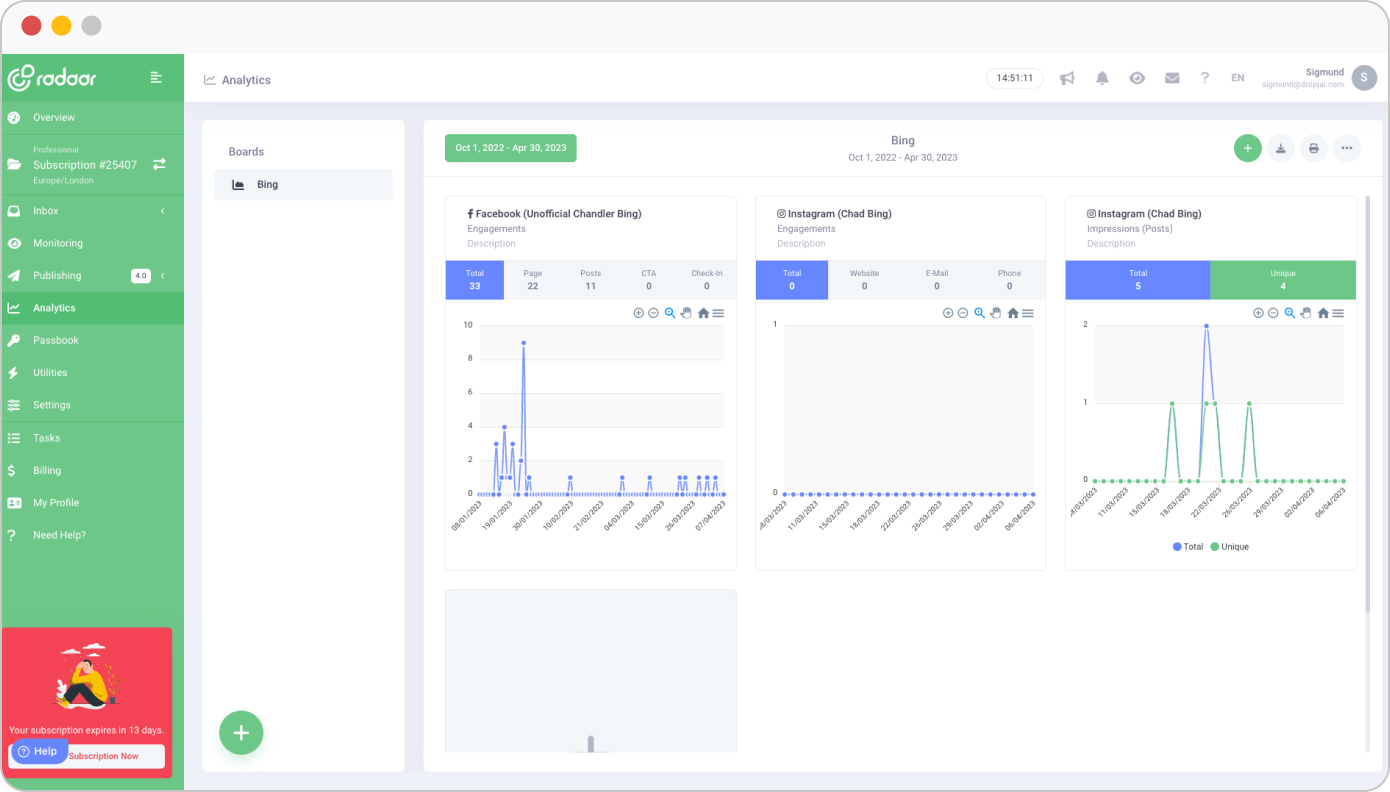Activate pan tool on Instagram Impressions chart
The width and height of the screenshot is (1390, 792).
[1305, 313]
